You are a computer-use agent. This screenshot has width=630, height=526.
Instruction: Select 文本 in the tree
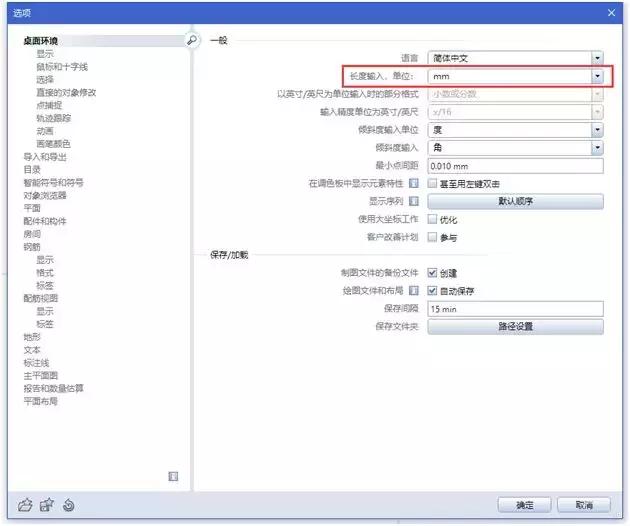[32, 350]
